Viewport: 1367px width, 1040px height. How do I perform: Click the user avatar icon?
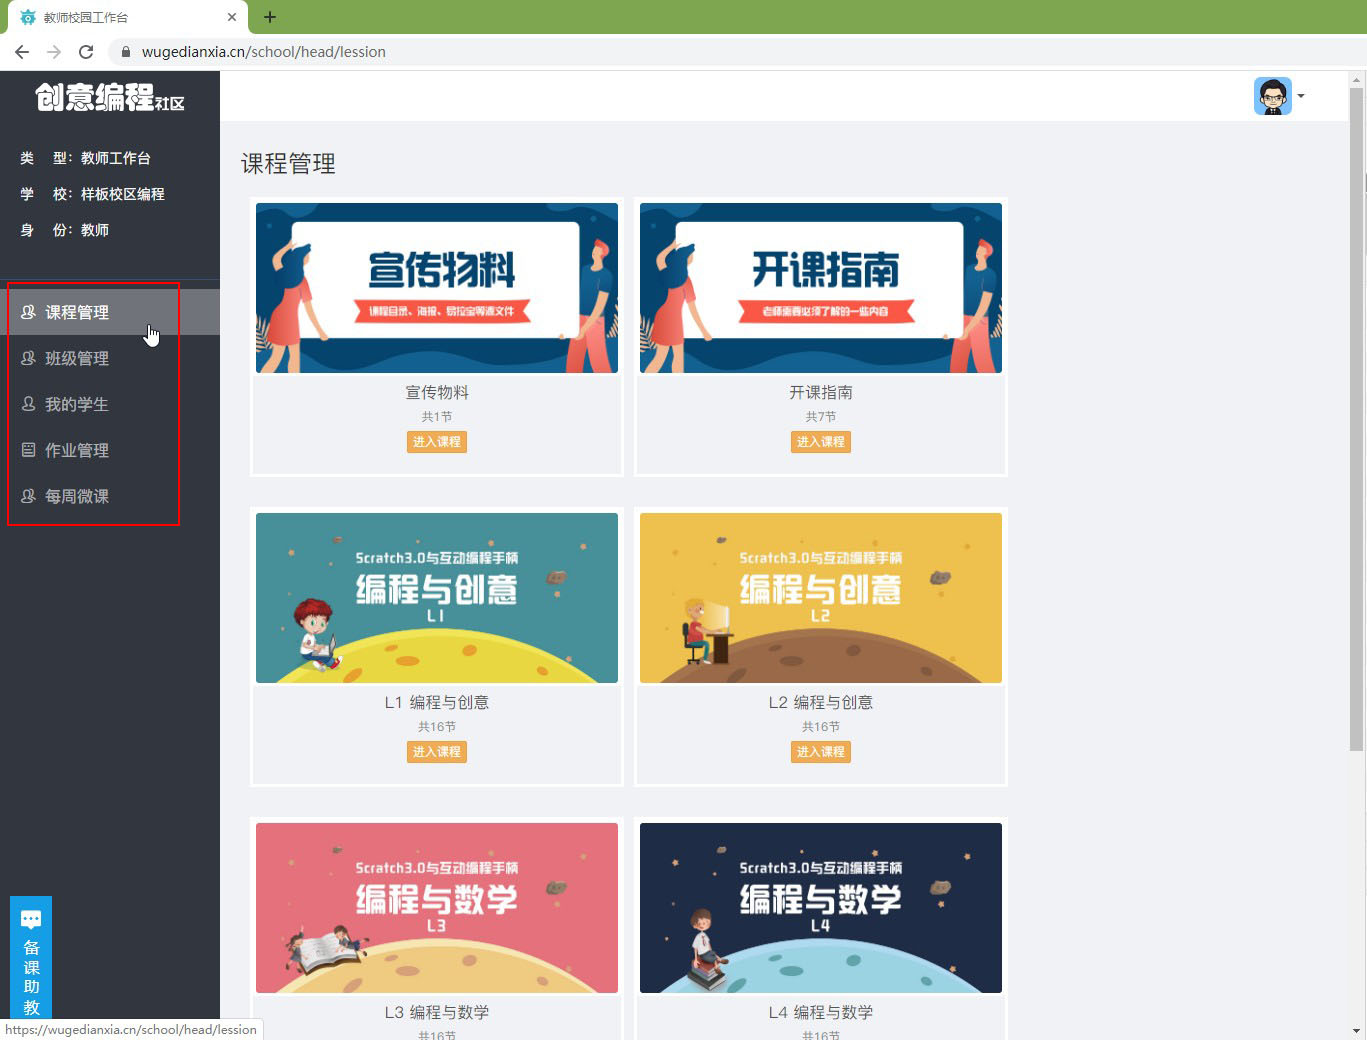coord(1273,96)
